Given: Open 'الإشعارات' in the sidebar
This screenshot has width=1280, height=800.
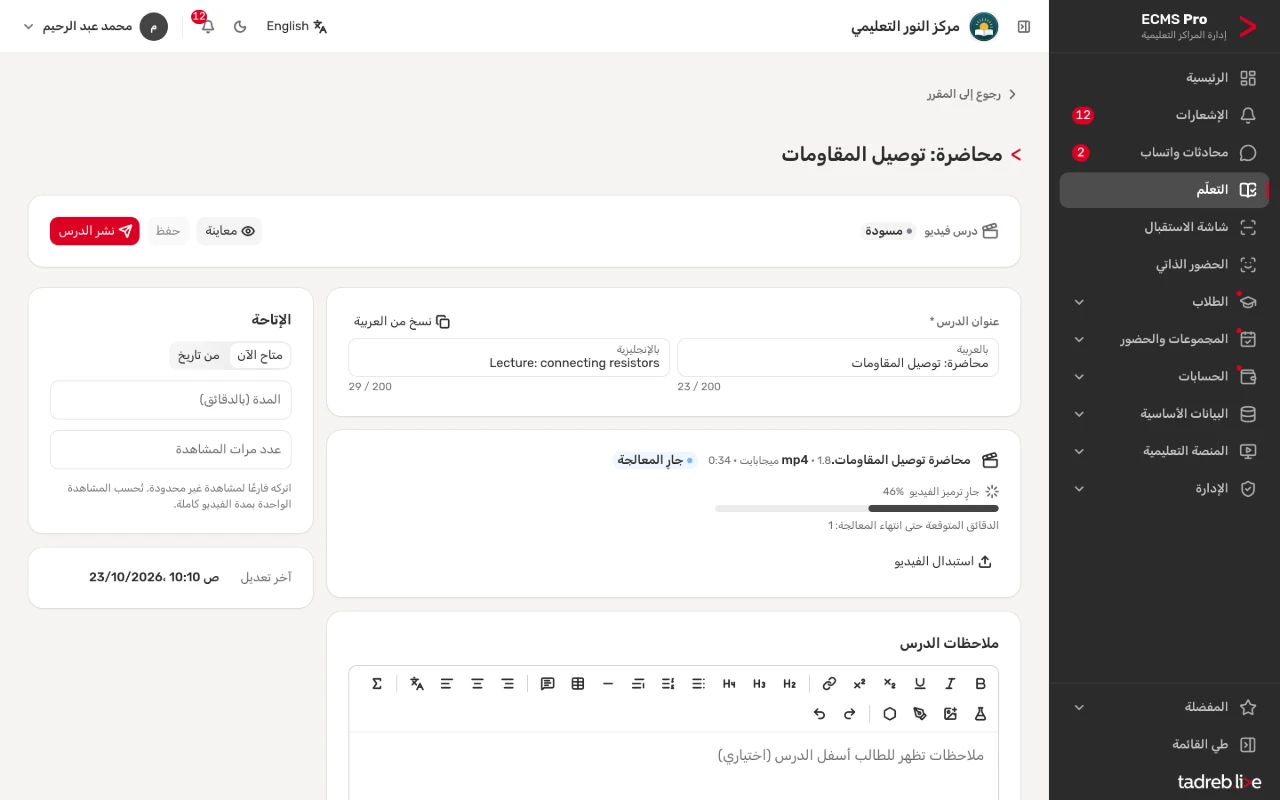Looking at the screenshot, I should (1164, 115).
